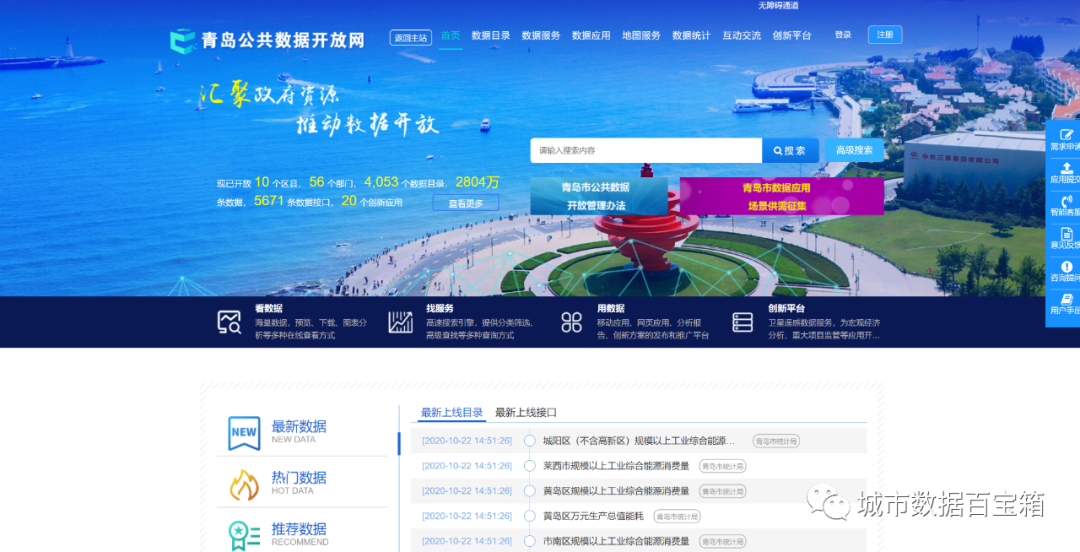Open 创新平台 in top navigation
This screenshot has width=1080, height=552.
792,35
